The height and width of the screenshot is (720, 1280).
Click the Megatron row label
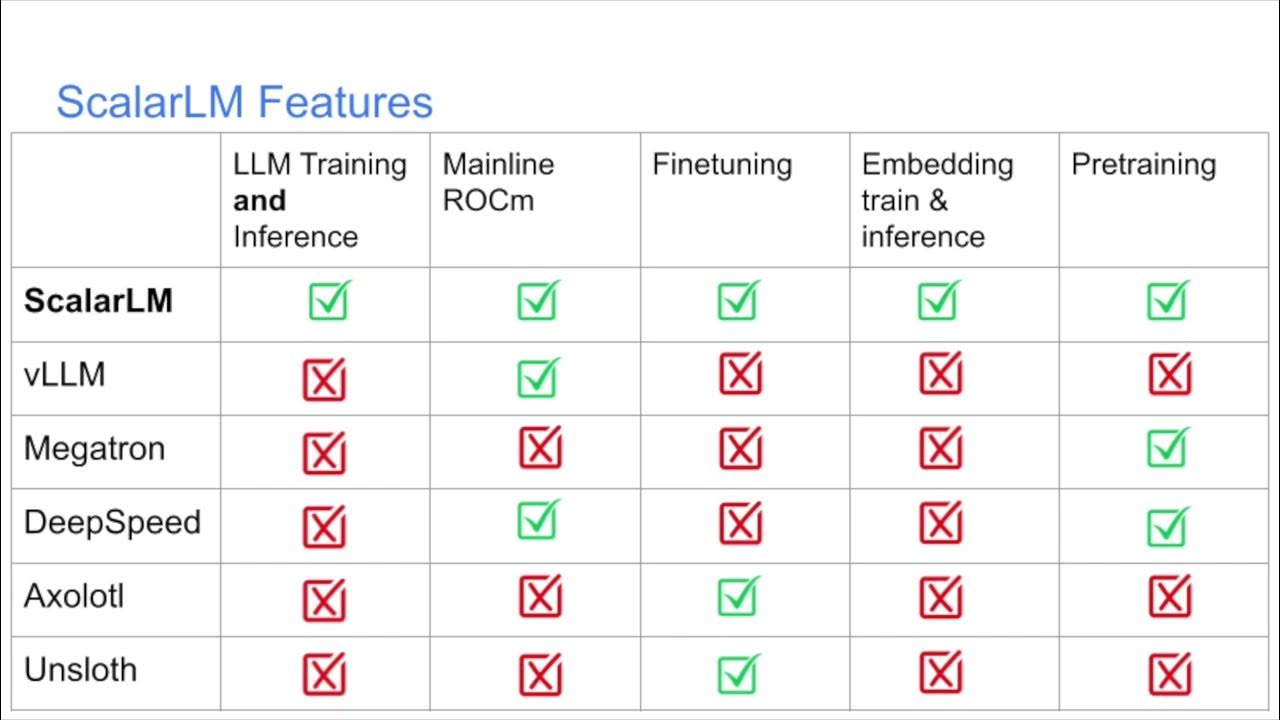click(x=94, y=449)
